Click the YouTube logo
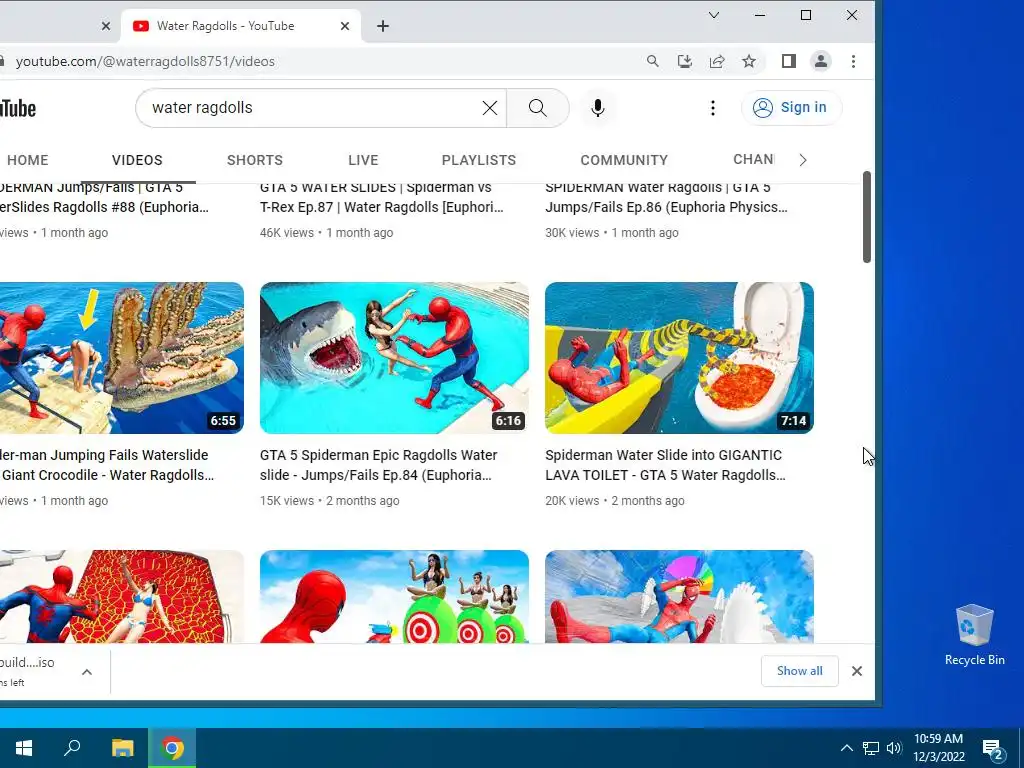Viewport: 1024px width, 768px height. tap(18, 108)
